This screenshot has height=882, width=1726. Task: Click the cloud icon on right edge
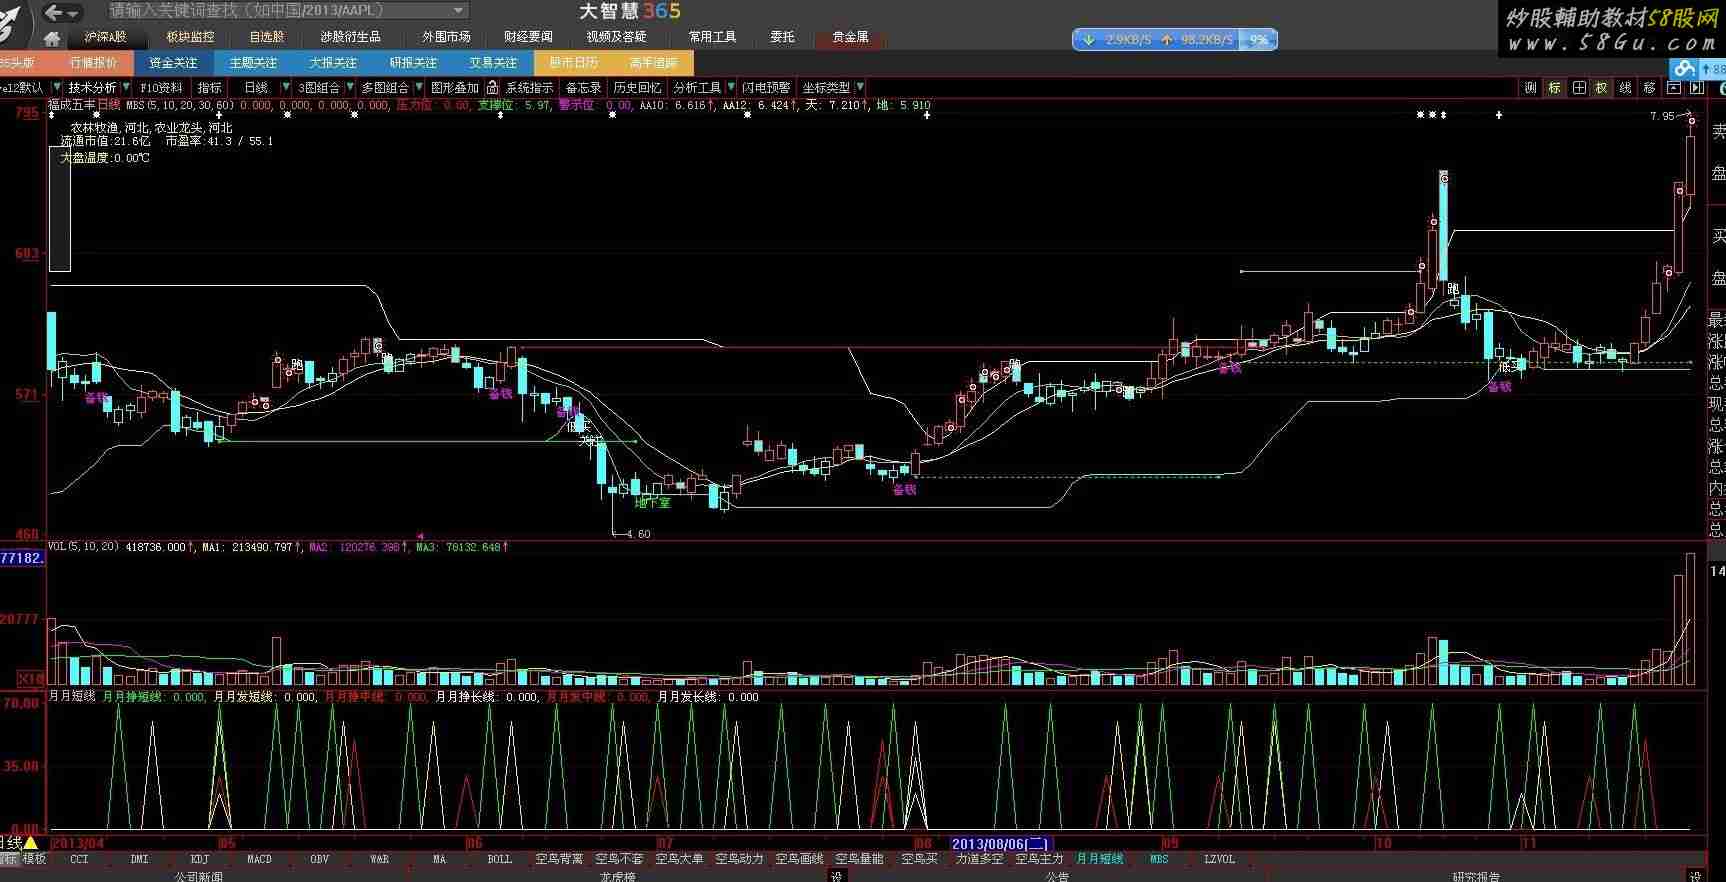[1686, 68]
